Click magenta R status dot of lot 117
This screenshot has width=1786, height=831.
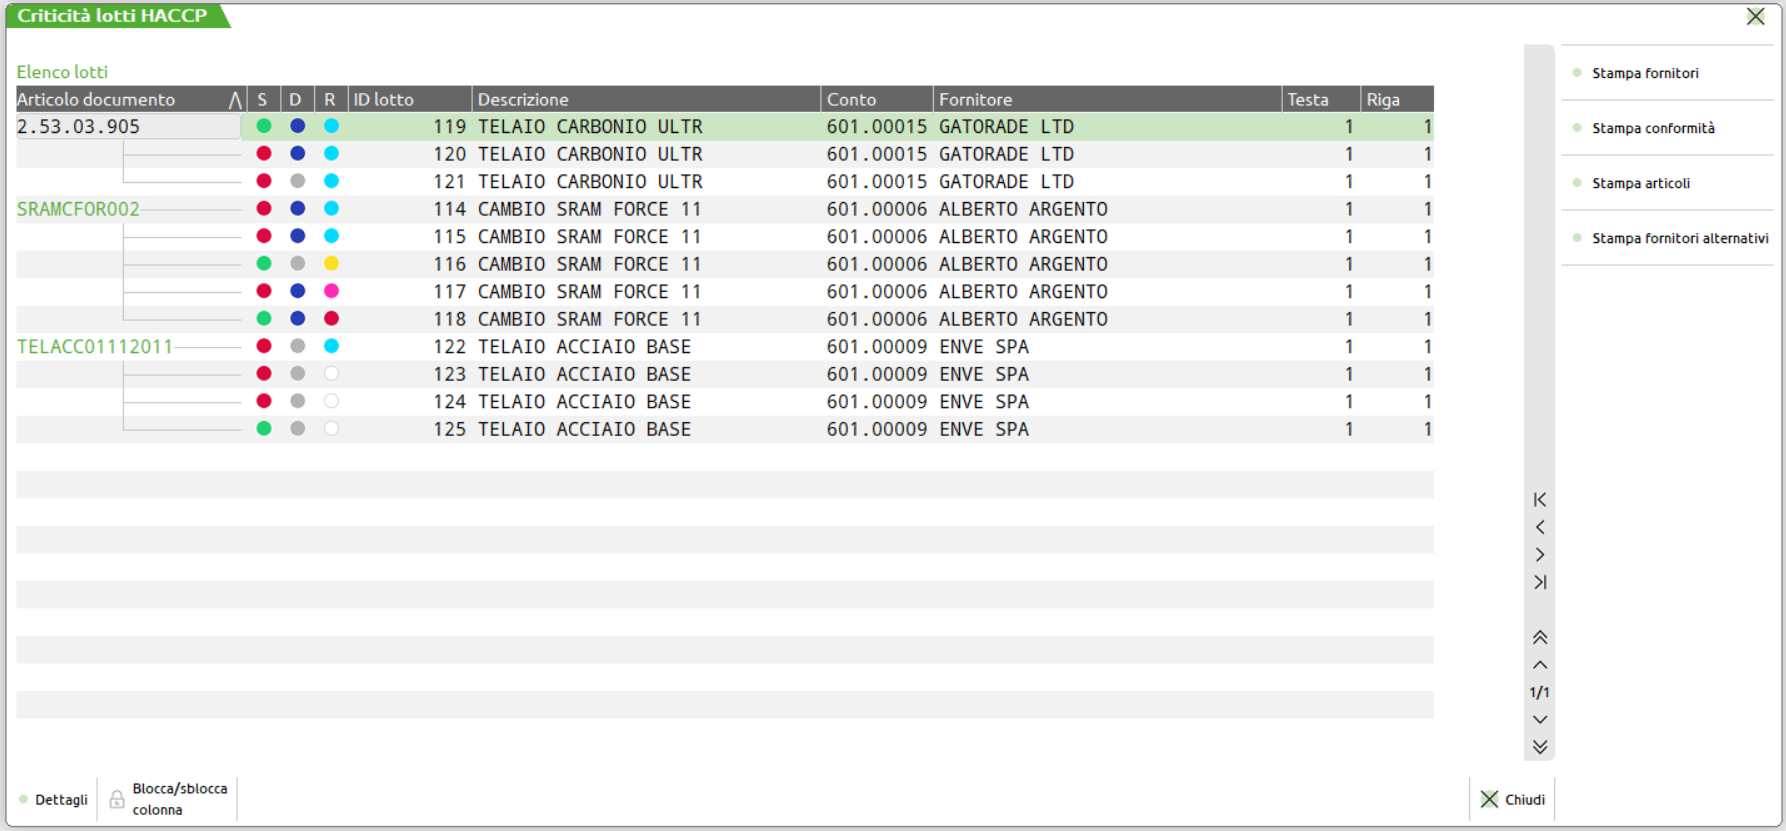331,291
